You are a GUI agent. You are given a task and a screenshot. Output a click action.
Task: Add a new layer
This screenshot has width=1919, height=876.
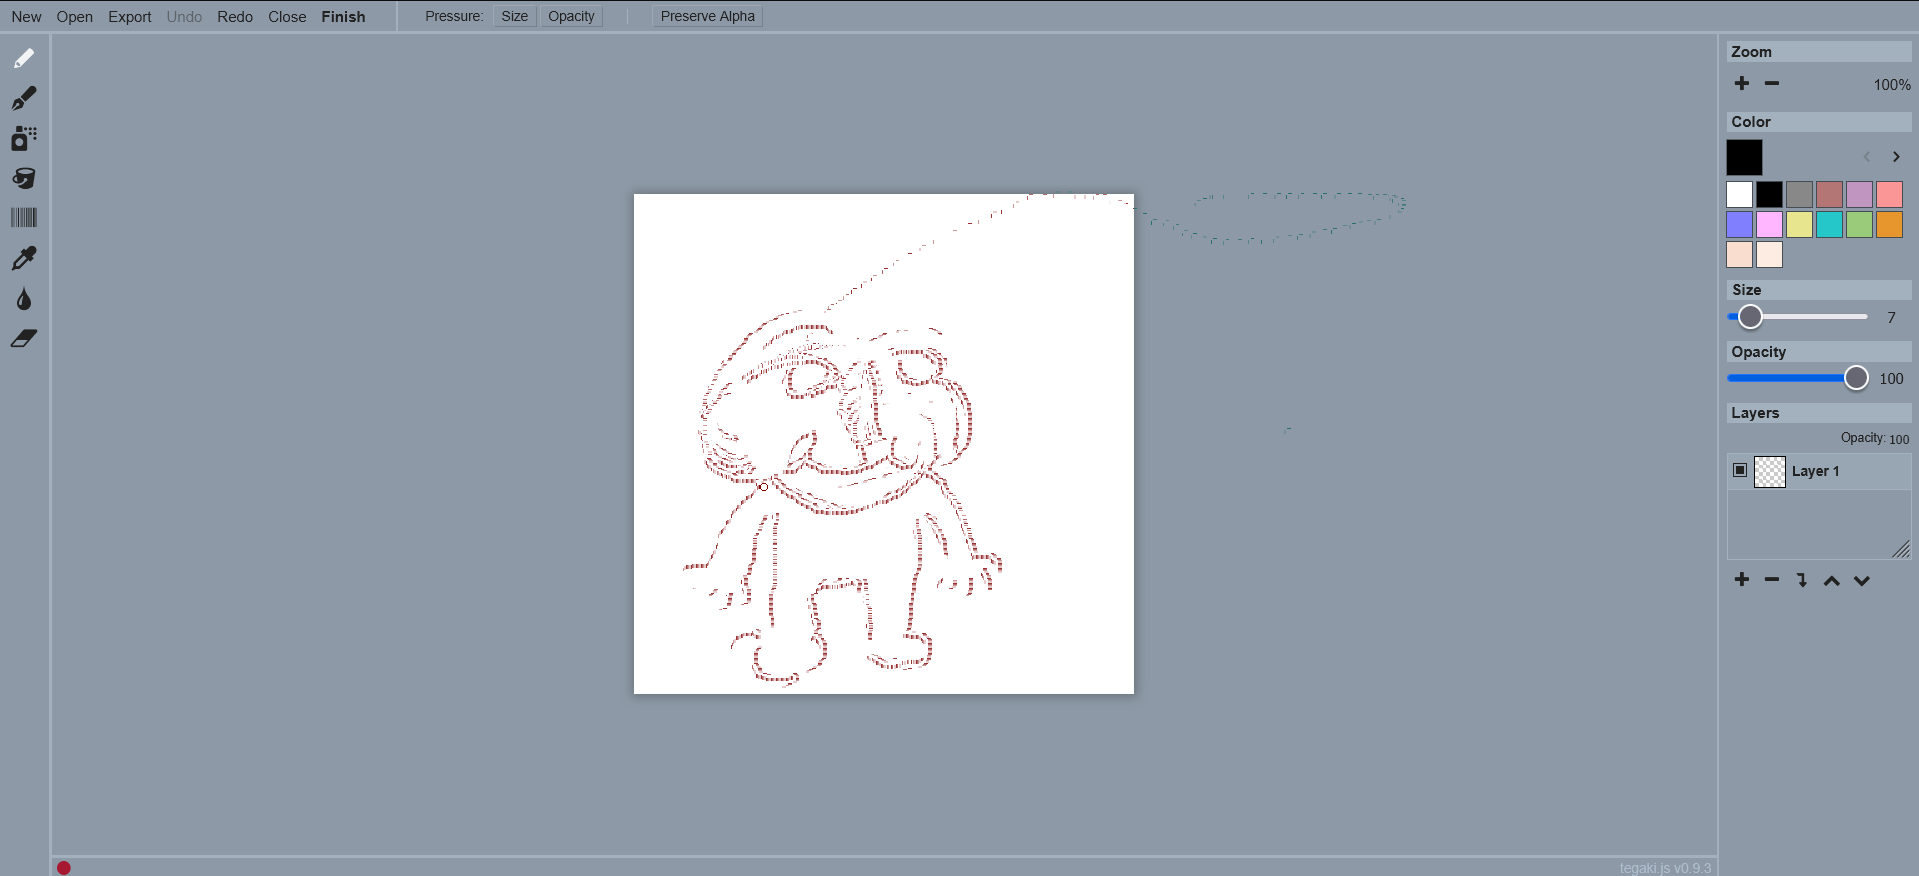pos(1742,580)
